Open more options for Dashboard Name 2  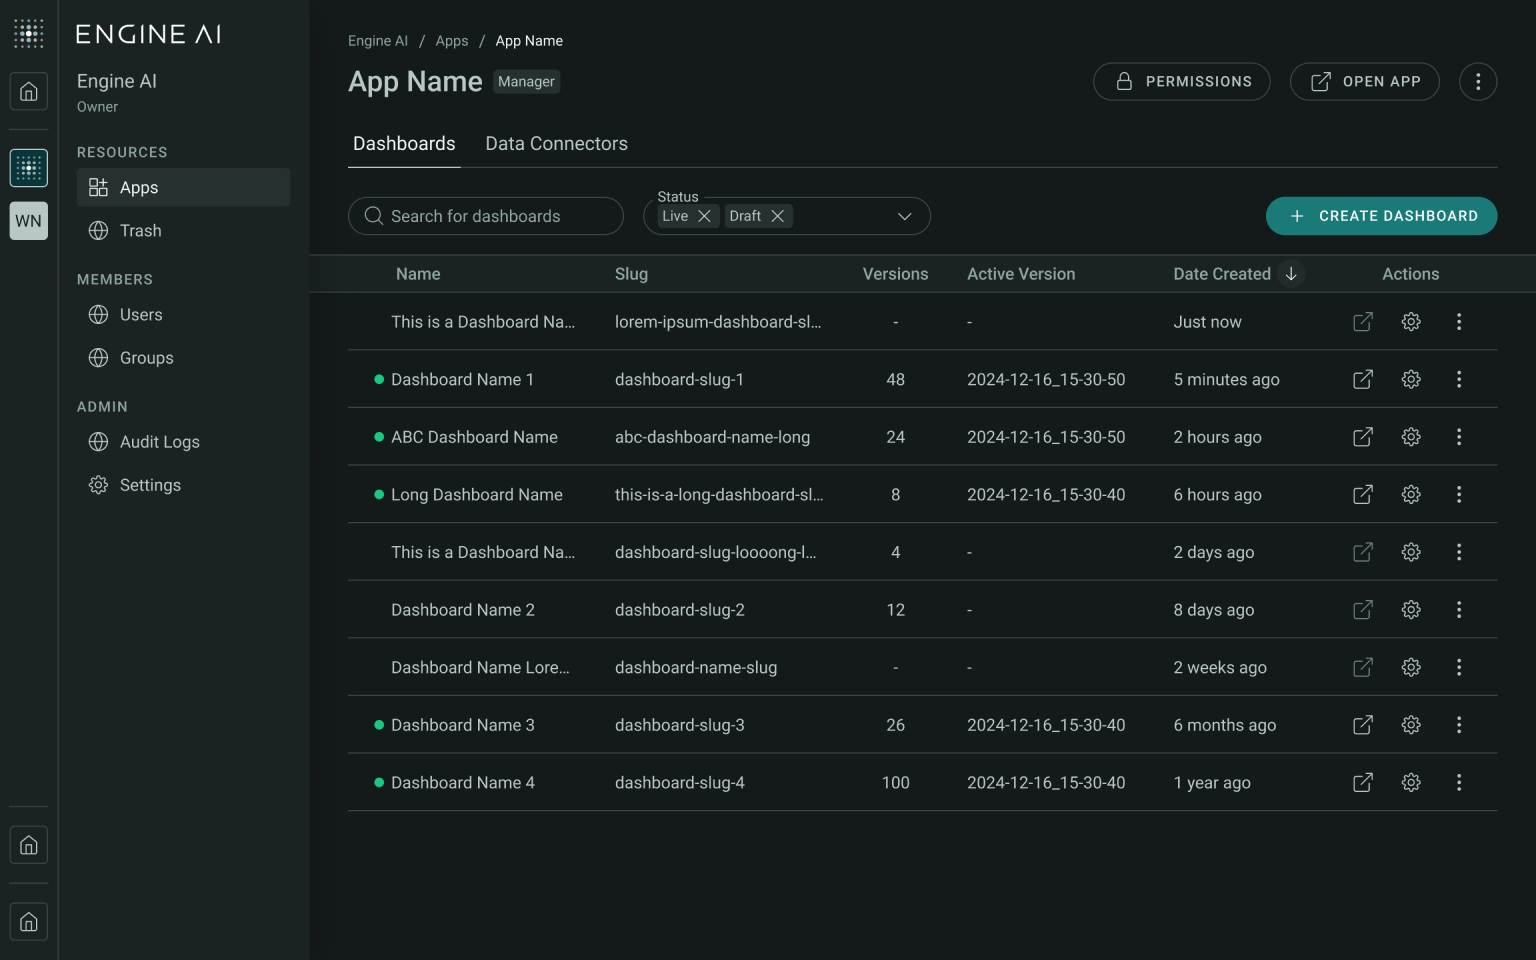coord(1459,610)
